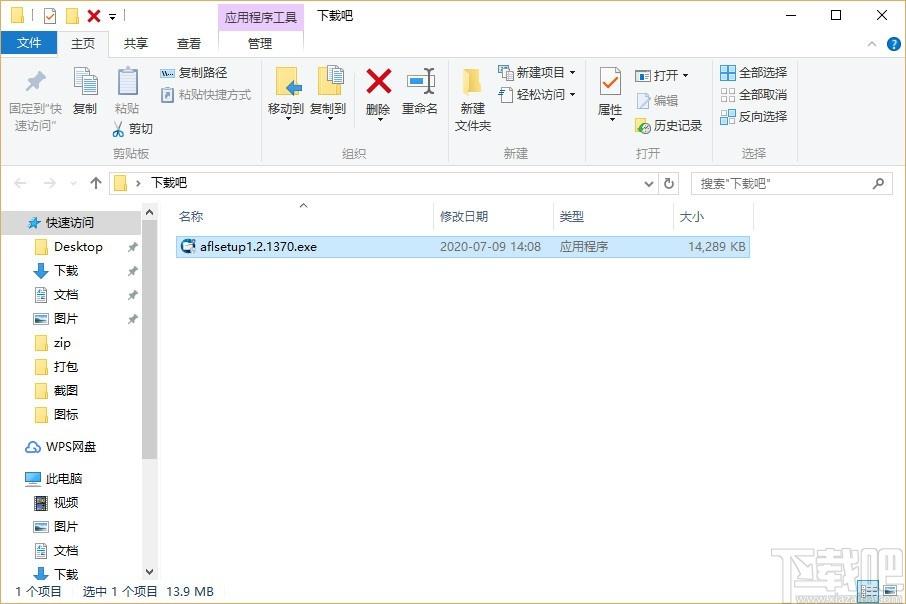This screenshot has width=906, height=604.
Task: Select Quick access (快速访问) in sidebar
Action: (70, 223)
